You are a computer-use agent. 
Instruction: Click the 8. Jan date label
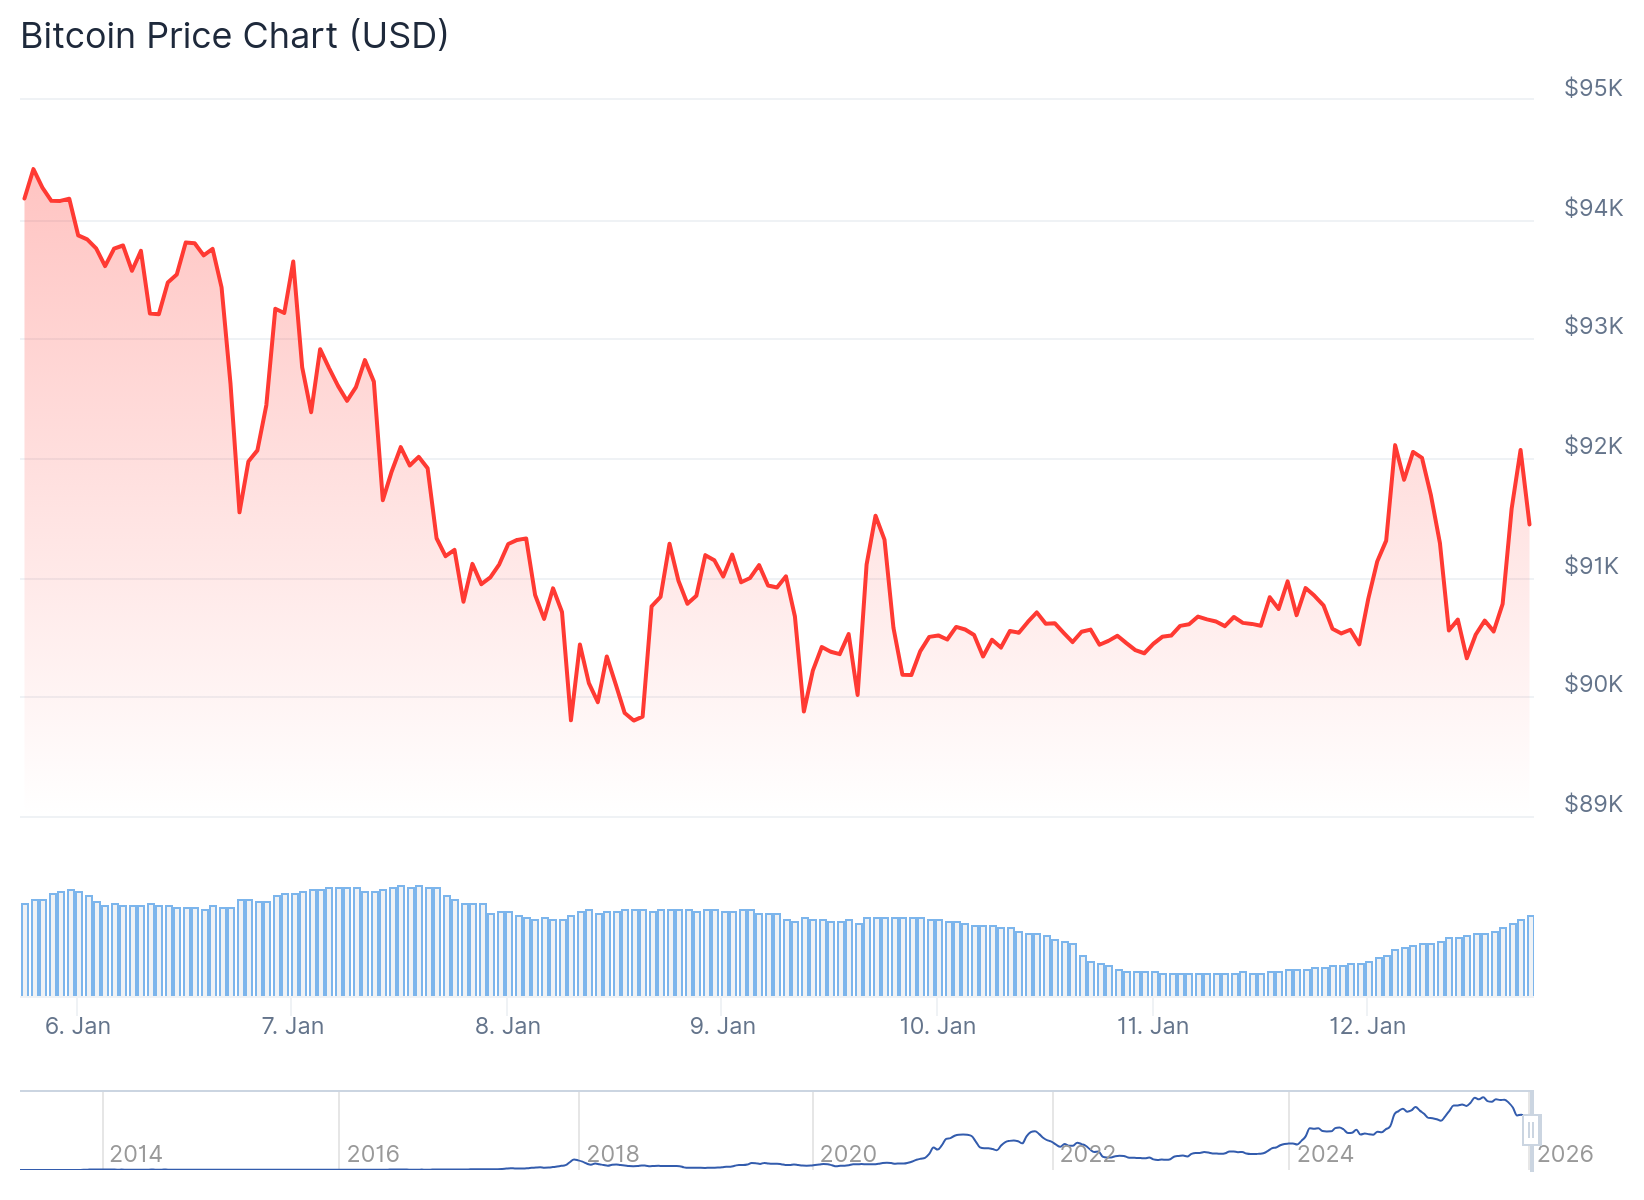click(508, 1026)
